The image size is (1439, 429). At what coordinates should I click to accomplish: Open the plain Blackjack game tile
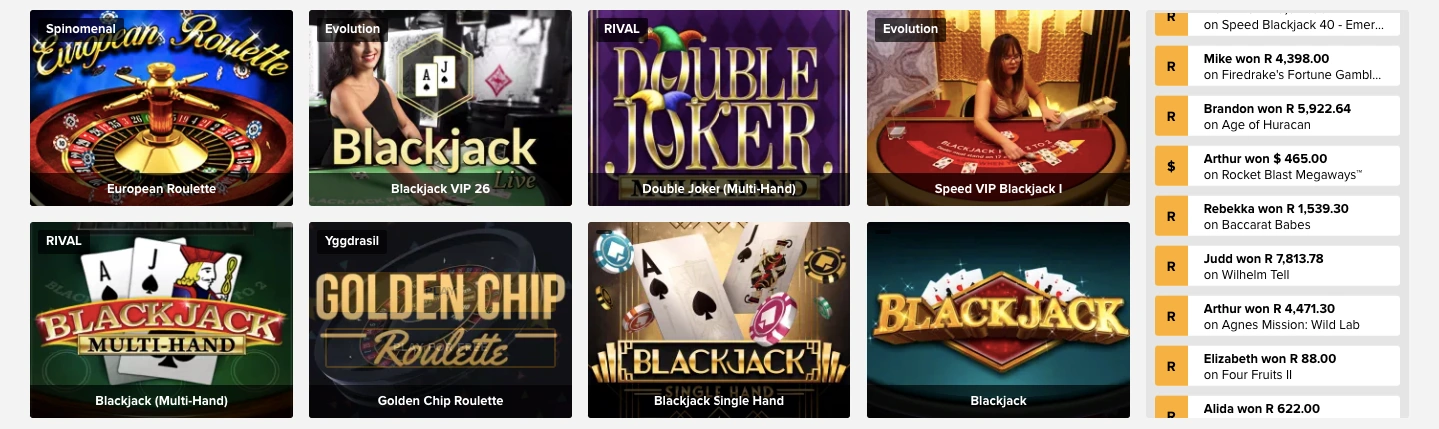coord(998,320)
